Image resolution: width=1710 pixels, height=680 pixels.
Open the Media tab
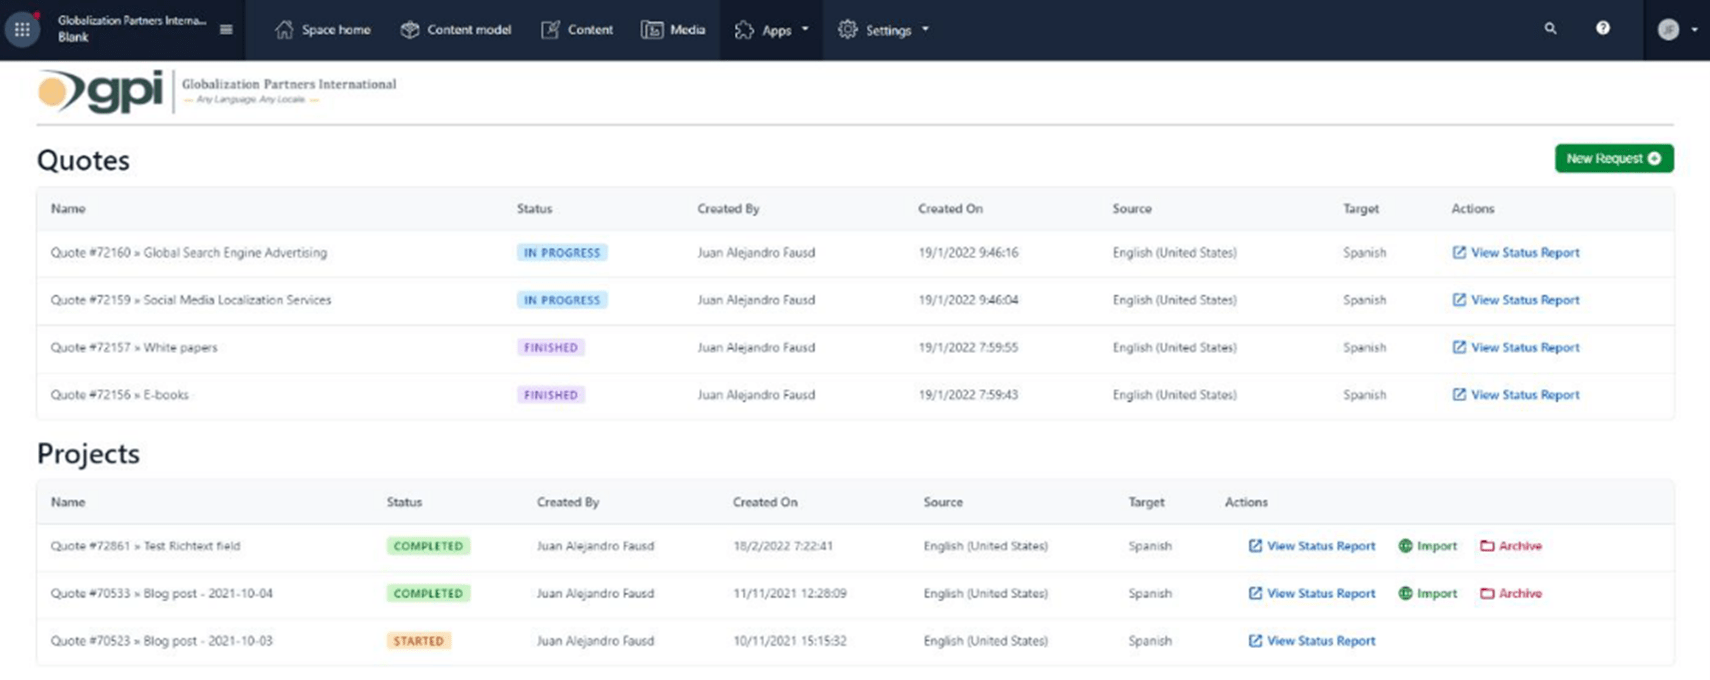(x=673, y=30)
